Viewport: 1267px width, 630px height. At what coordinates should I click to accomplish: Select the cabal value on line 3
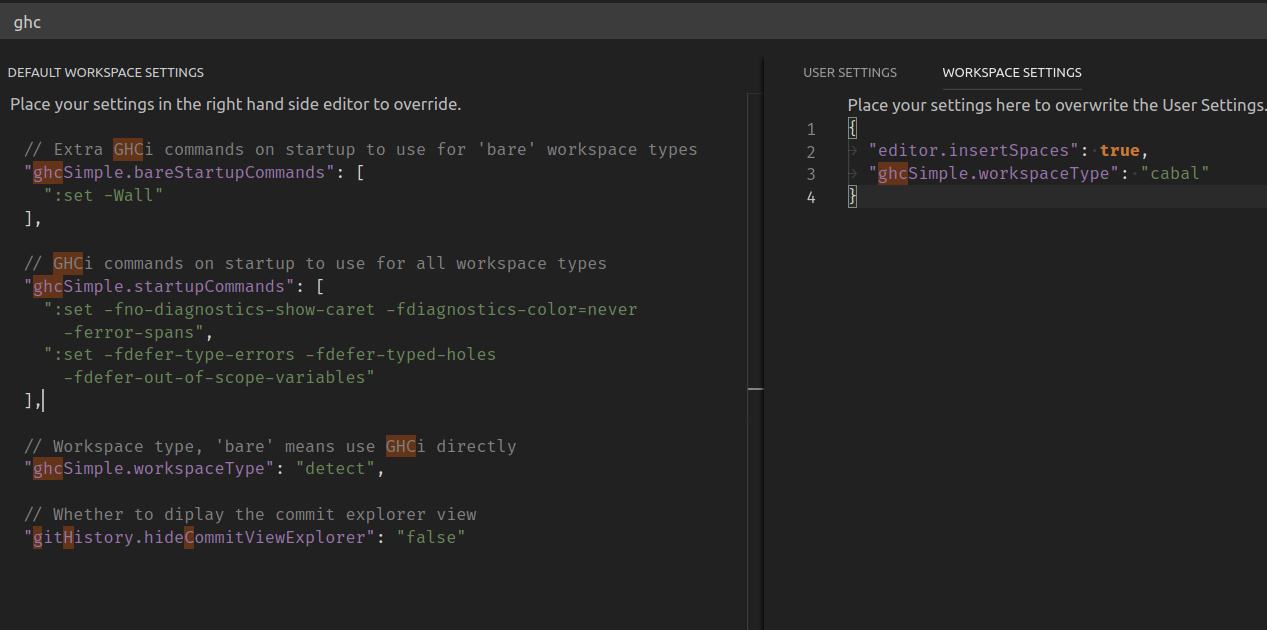[1174, 173]
